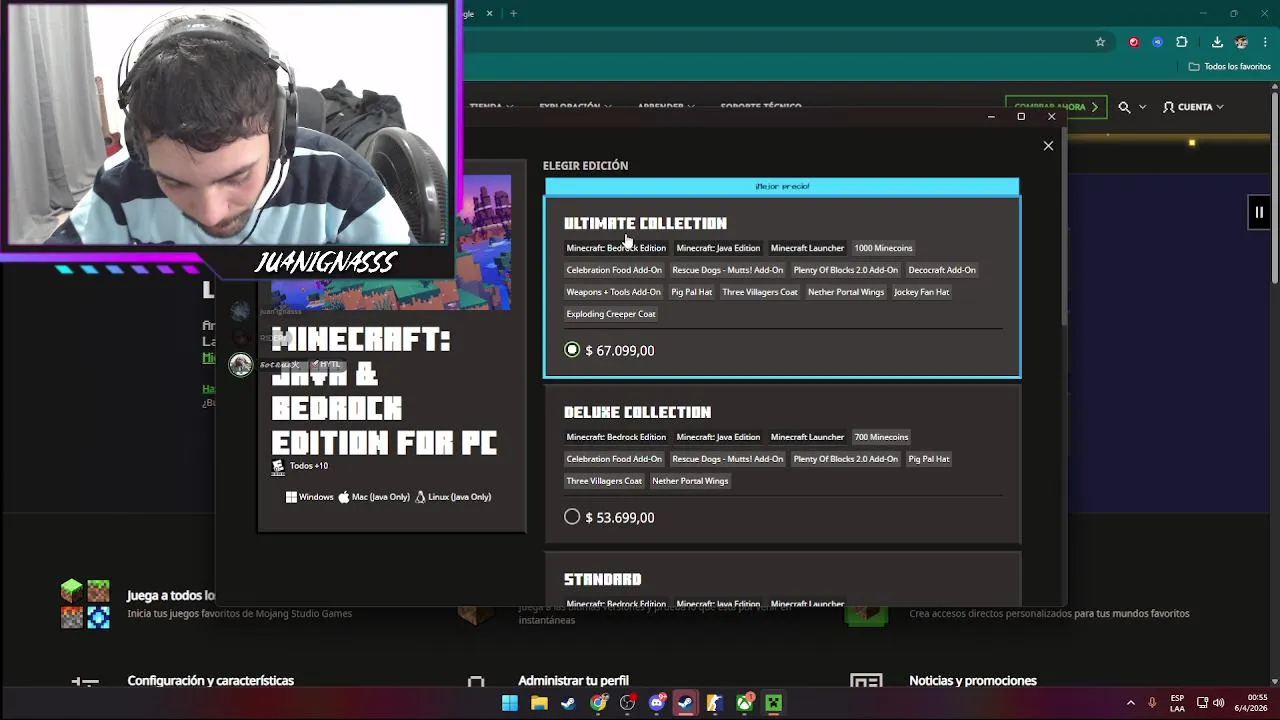Open the Todos los favoritos folder

[x=1229, y=67]
